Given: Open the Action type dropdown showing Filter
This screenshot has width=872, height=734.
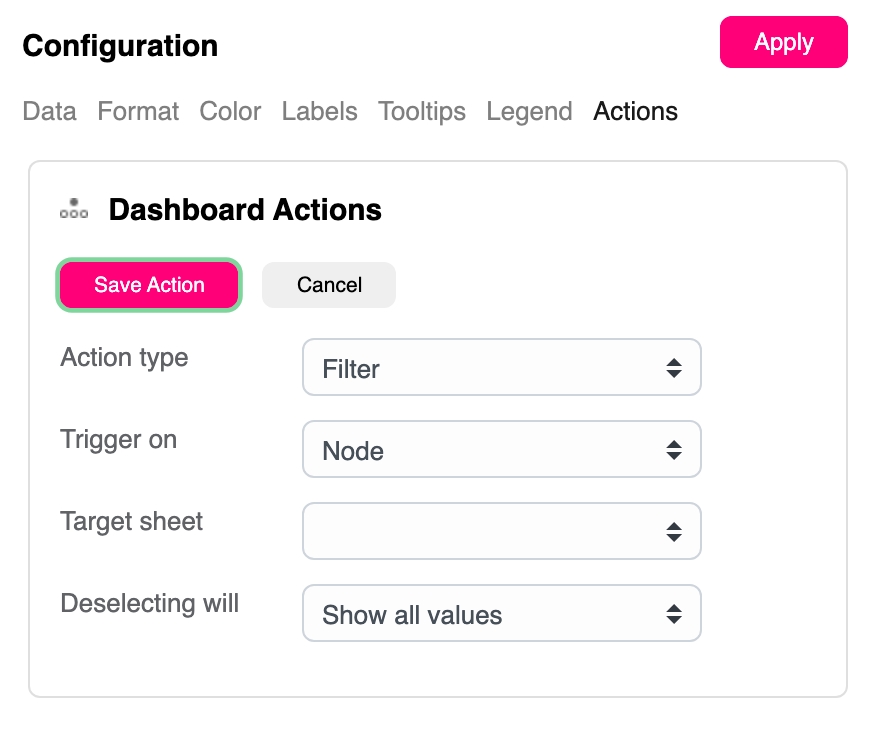Looking at the screenshot, I should pyautogui.click(x=501, y=368).
